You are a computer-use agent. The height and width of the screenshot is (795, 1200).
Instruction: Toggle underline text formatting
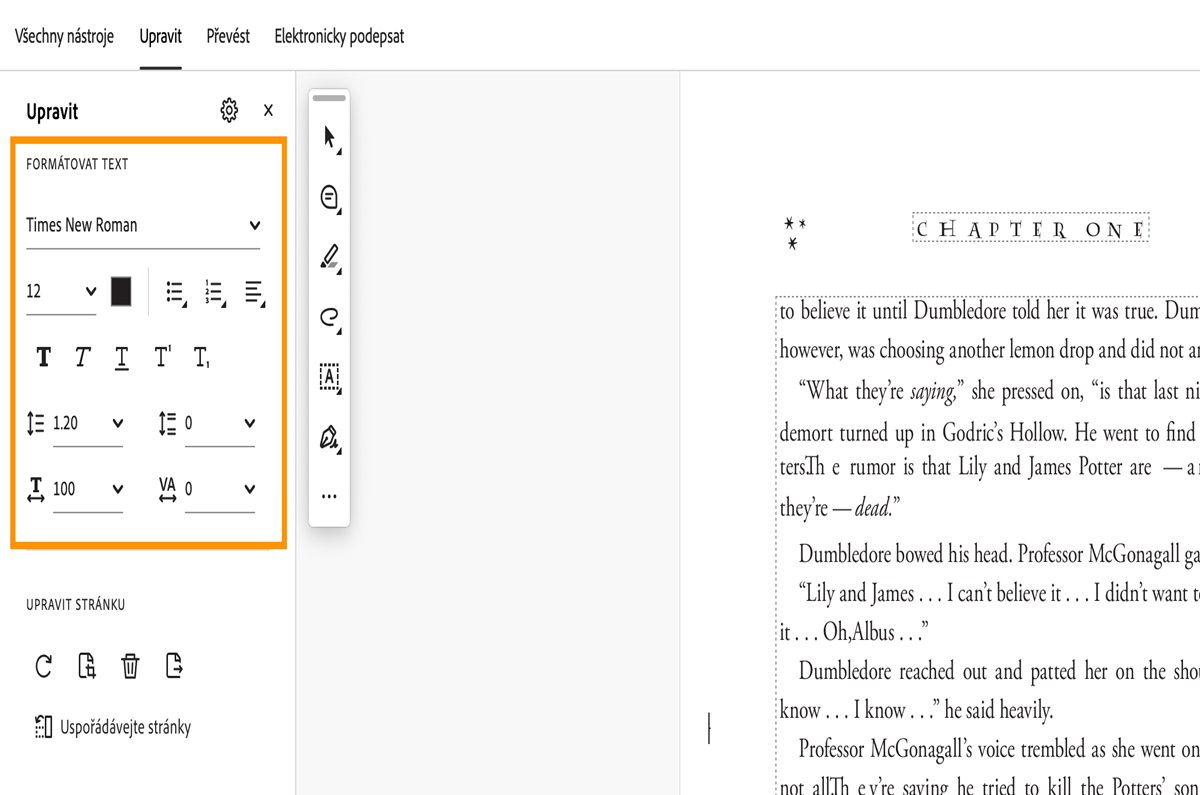(121, 357)
